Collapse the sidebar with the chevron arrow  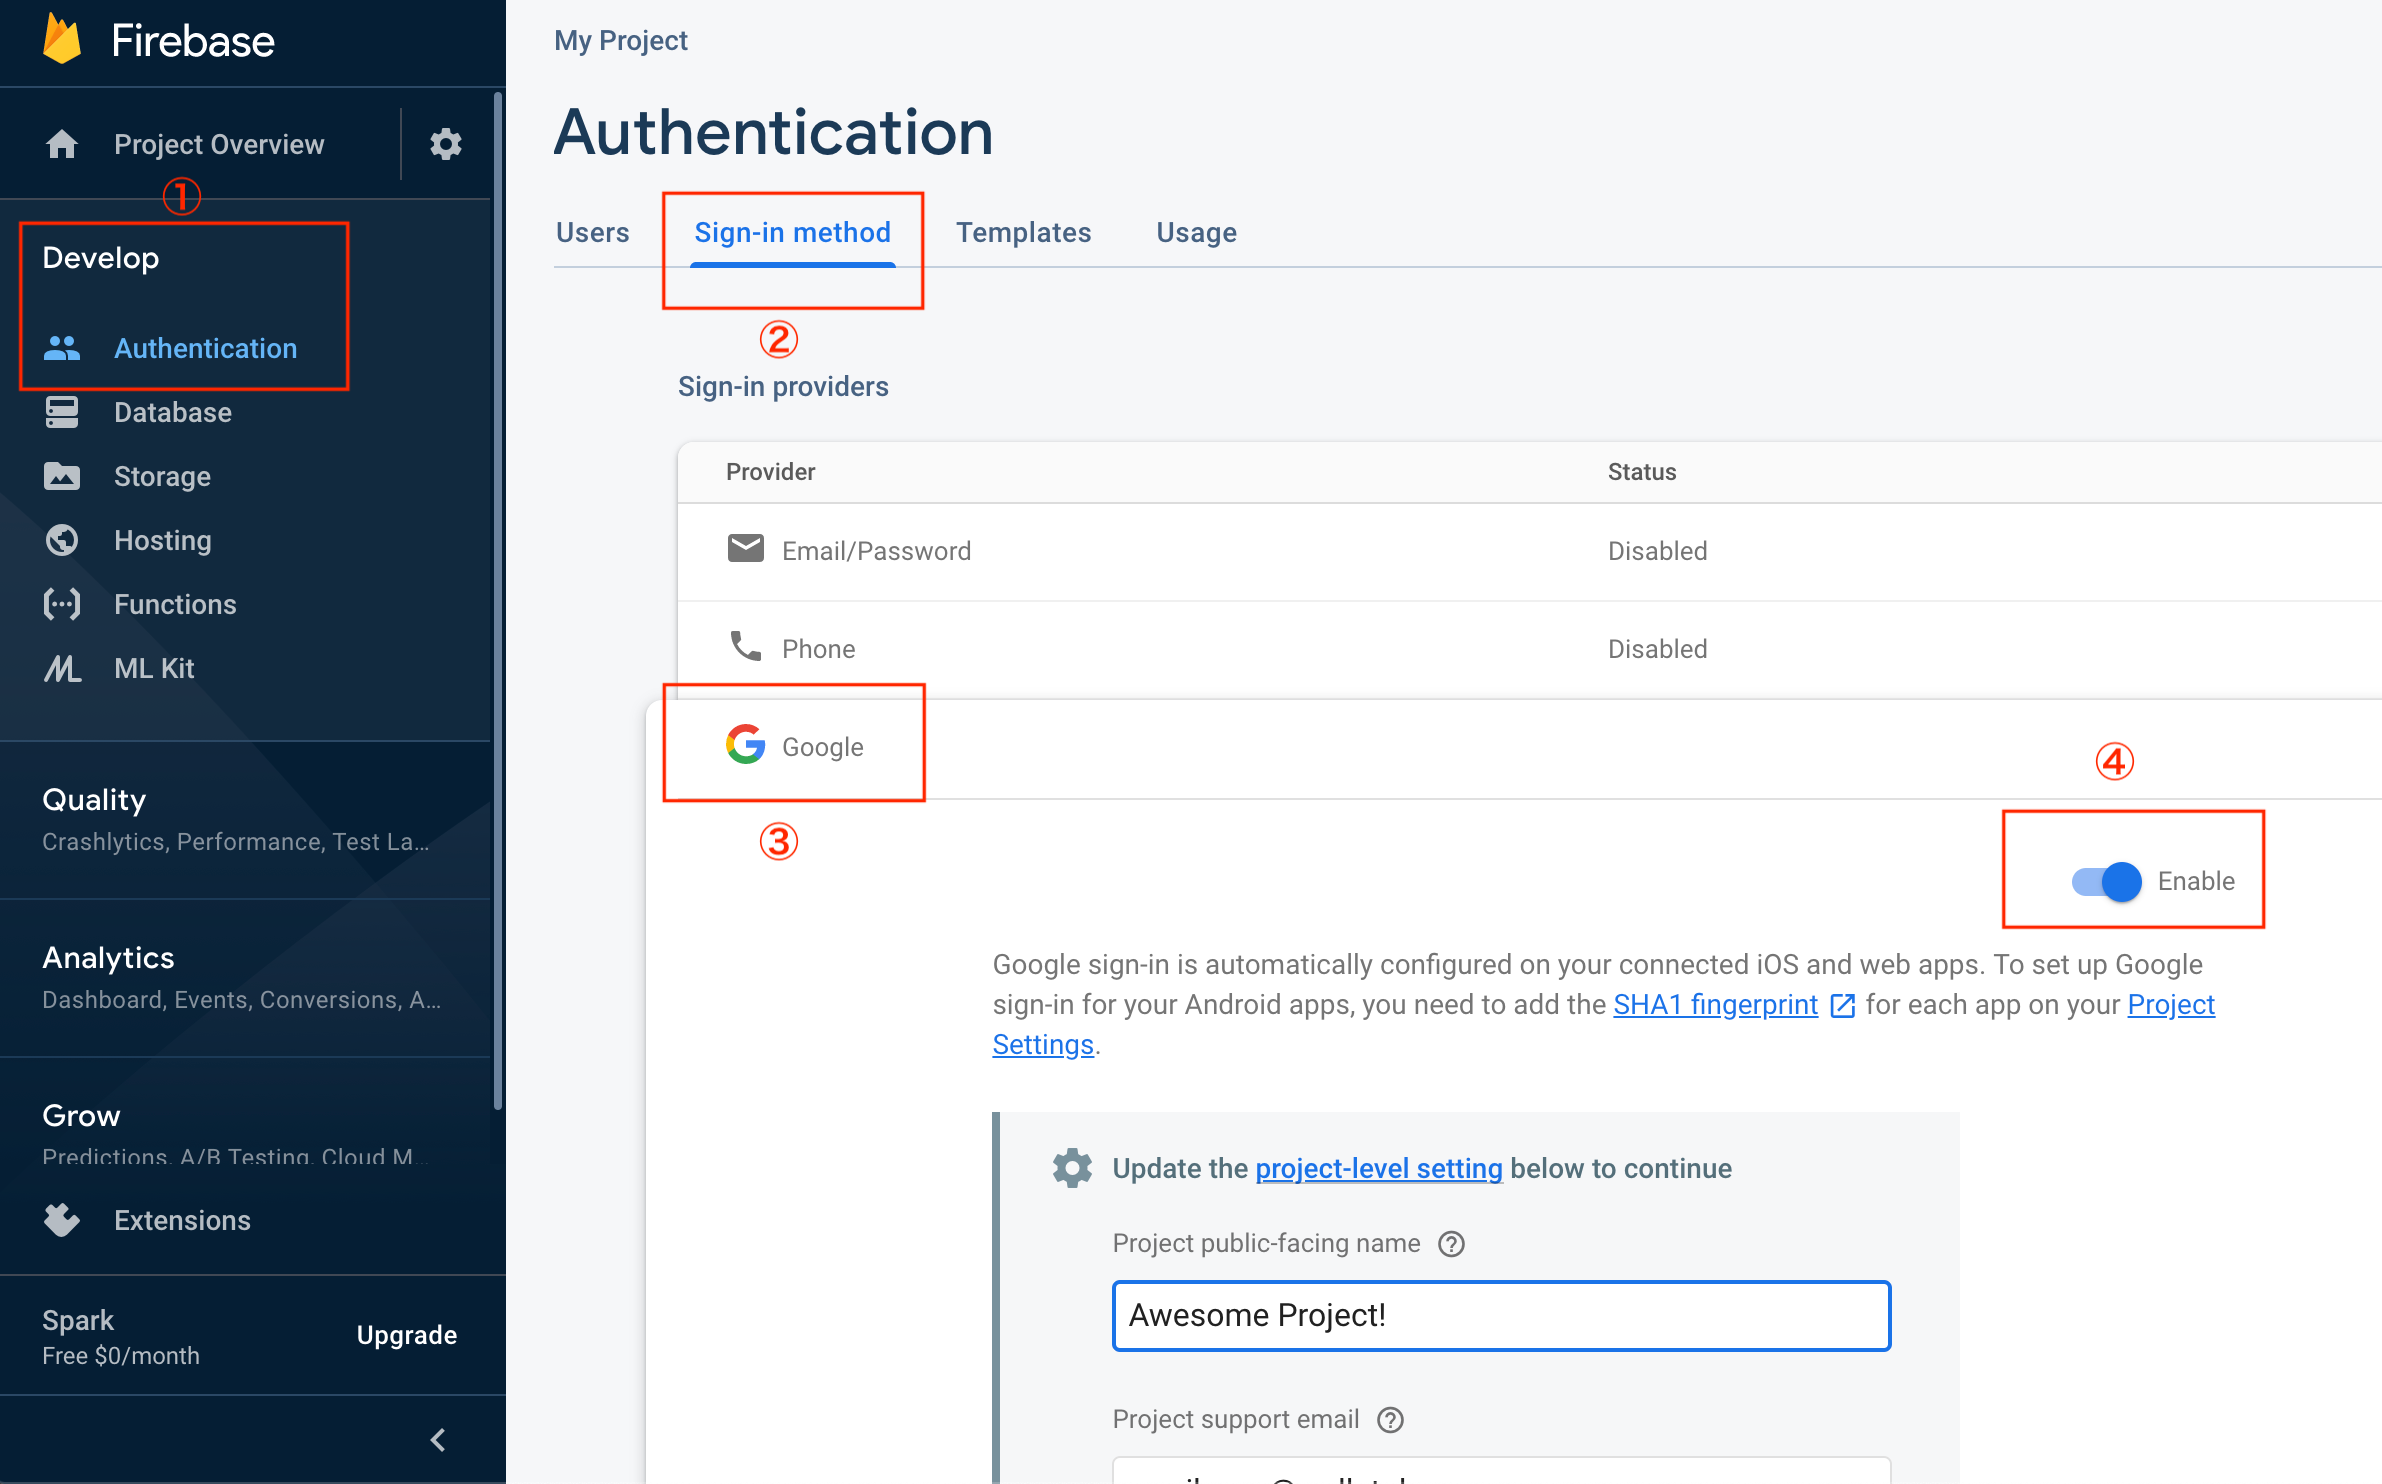437,1440
